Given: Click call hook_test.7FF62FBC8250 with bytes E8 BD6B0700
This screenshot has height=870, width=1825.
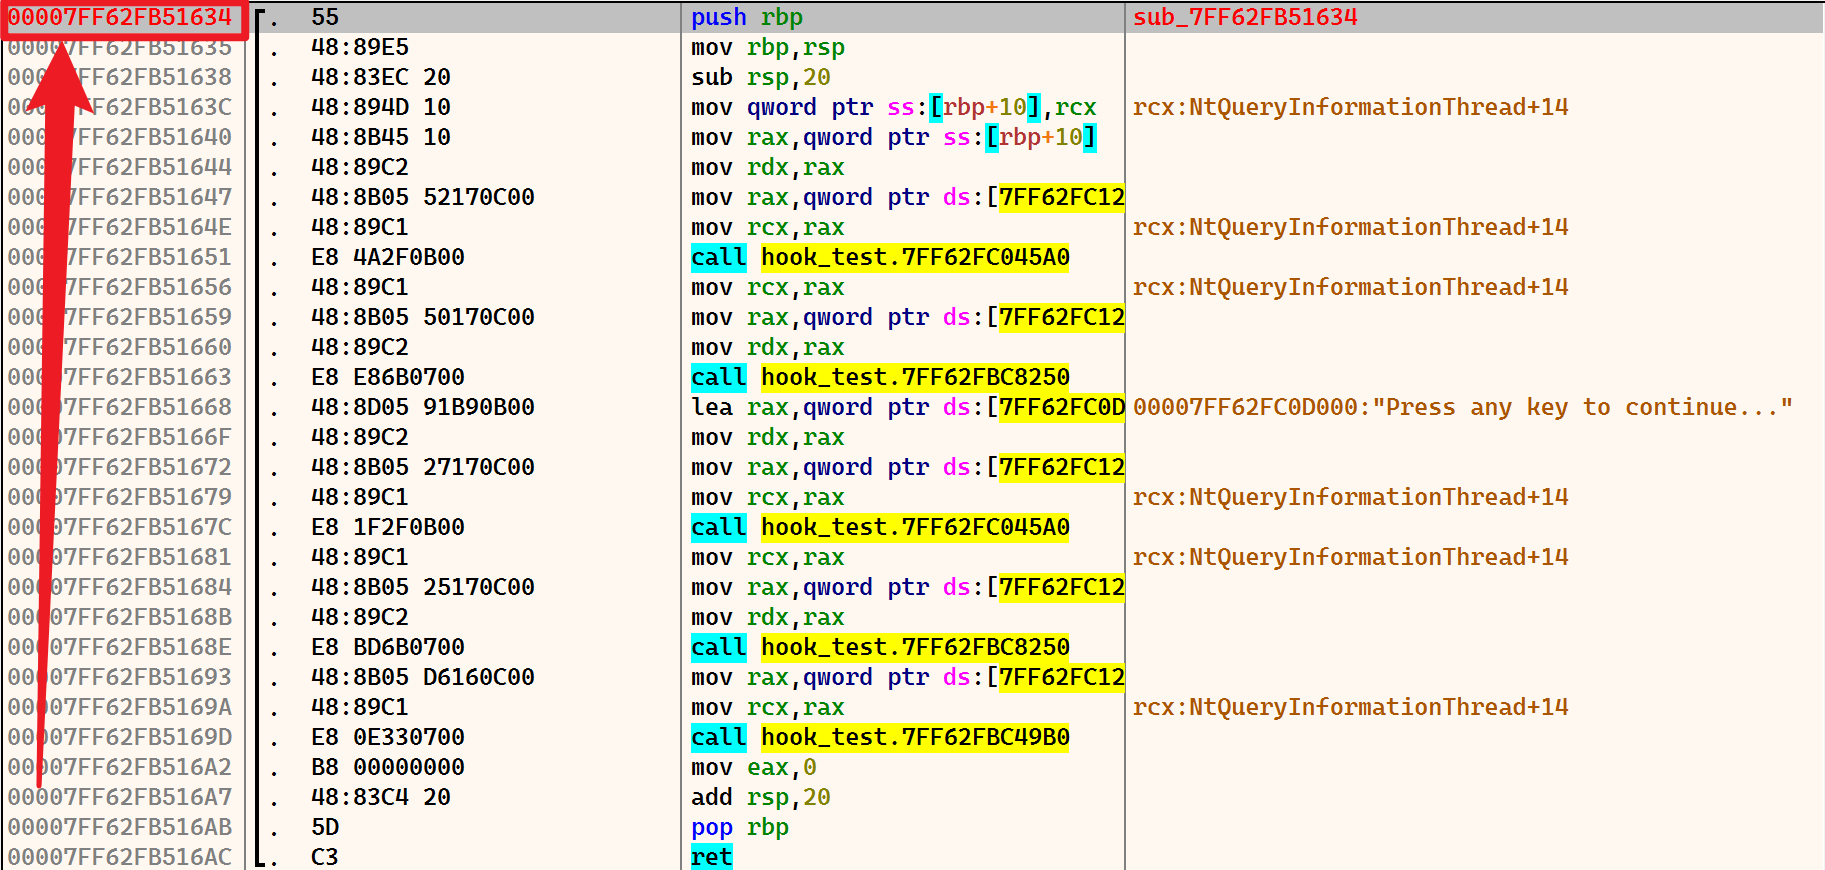Looking at the screenshot, I should [x=880, y=648].
